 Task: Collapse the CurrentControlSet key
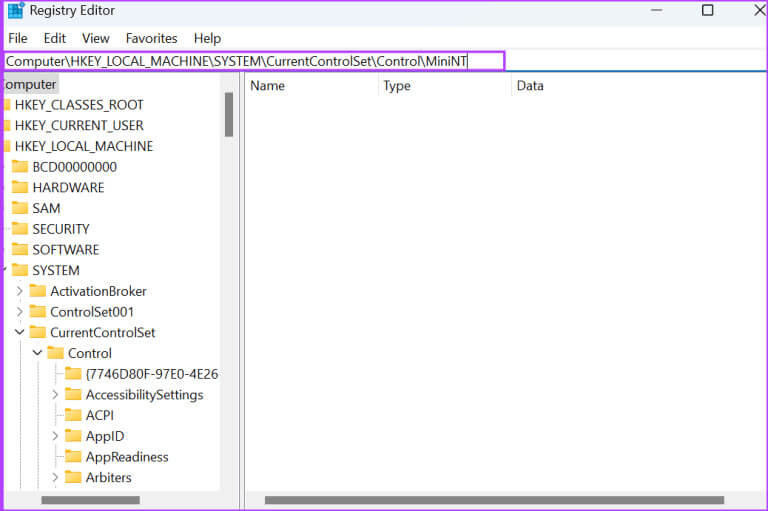(x=20, y=332)
